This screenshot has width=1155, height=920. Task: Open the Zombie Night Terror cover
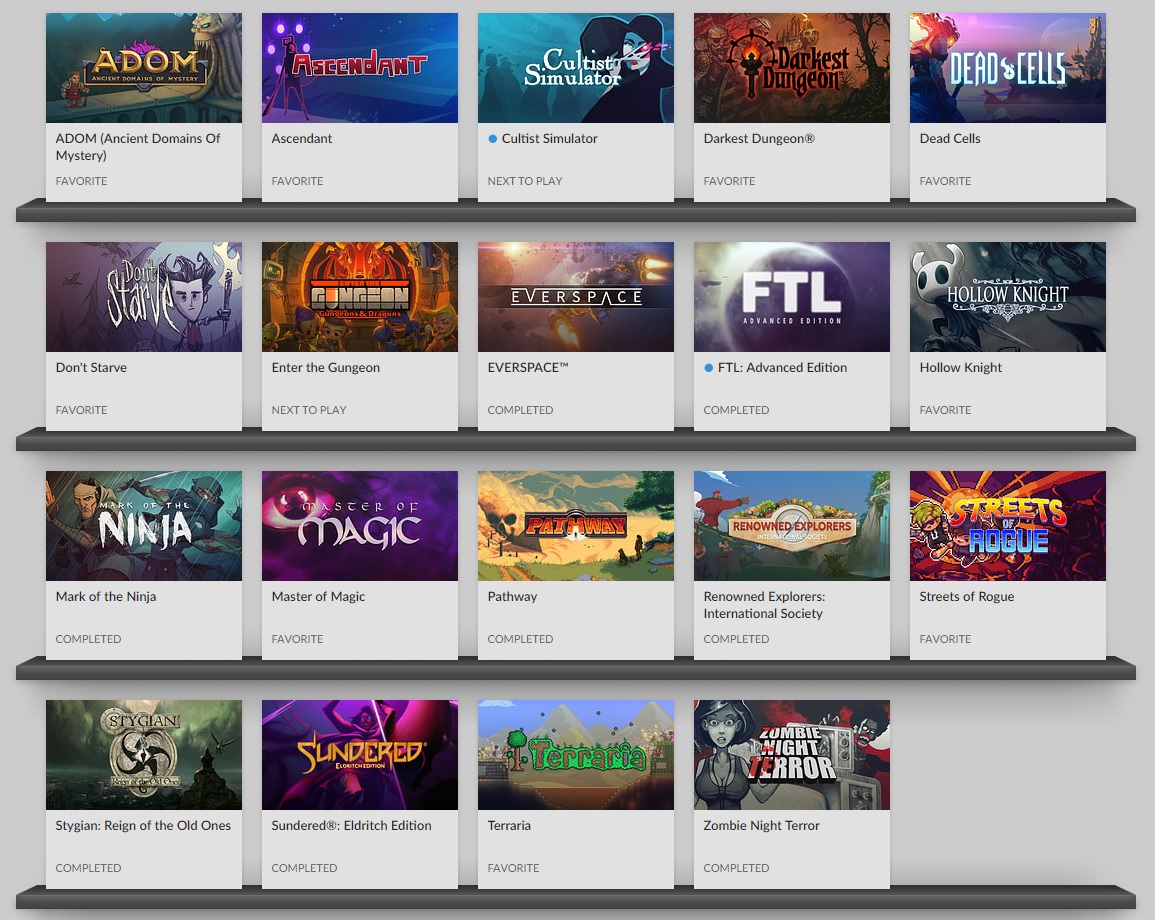[x=792, y=755]
